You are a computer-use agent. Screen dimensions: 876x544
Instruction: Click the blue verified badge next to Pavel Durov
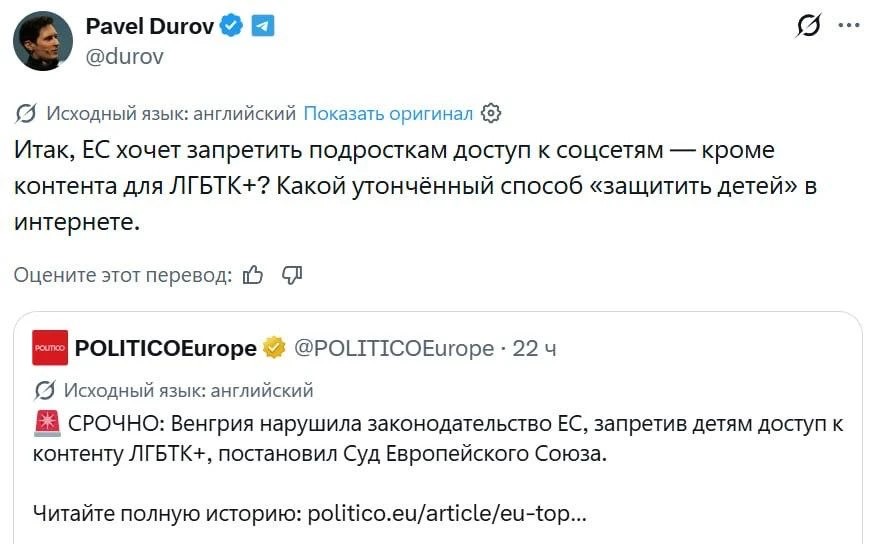pos(232,27)
